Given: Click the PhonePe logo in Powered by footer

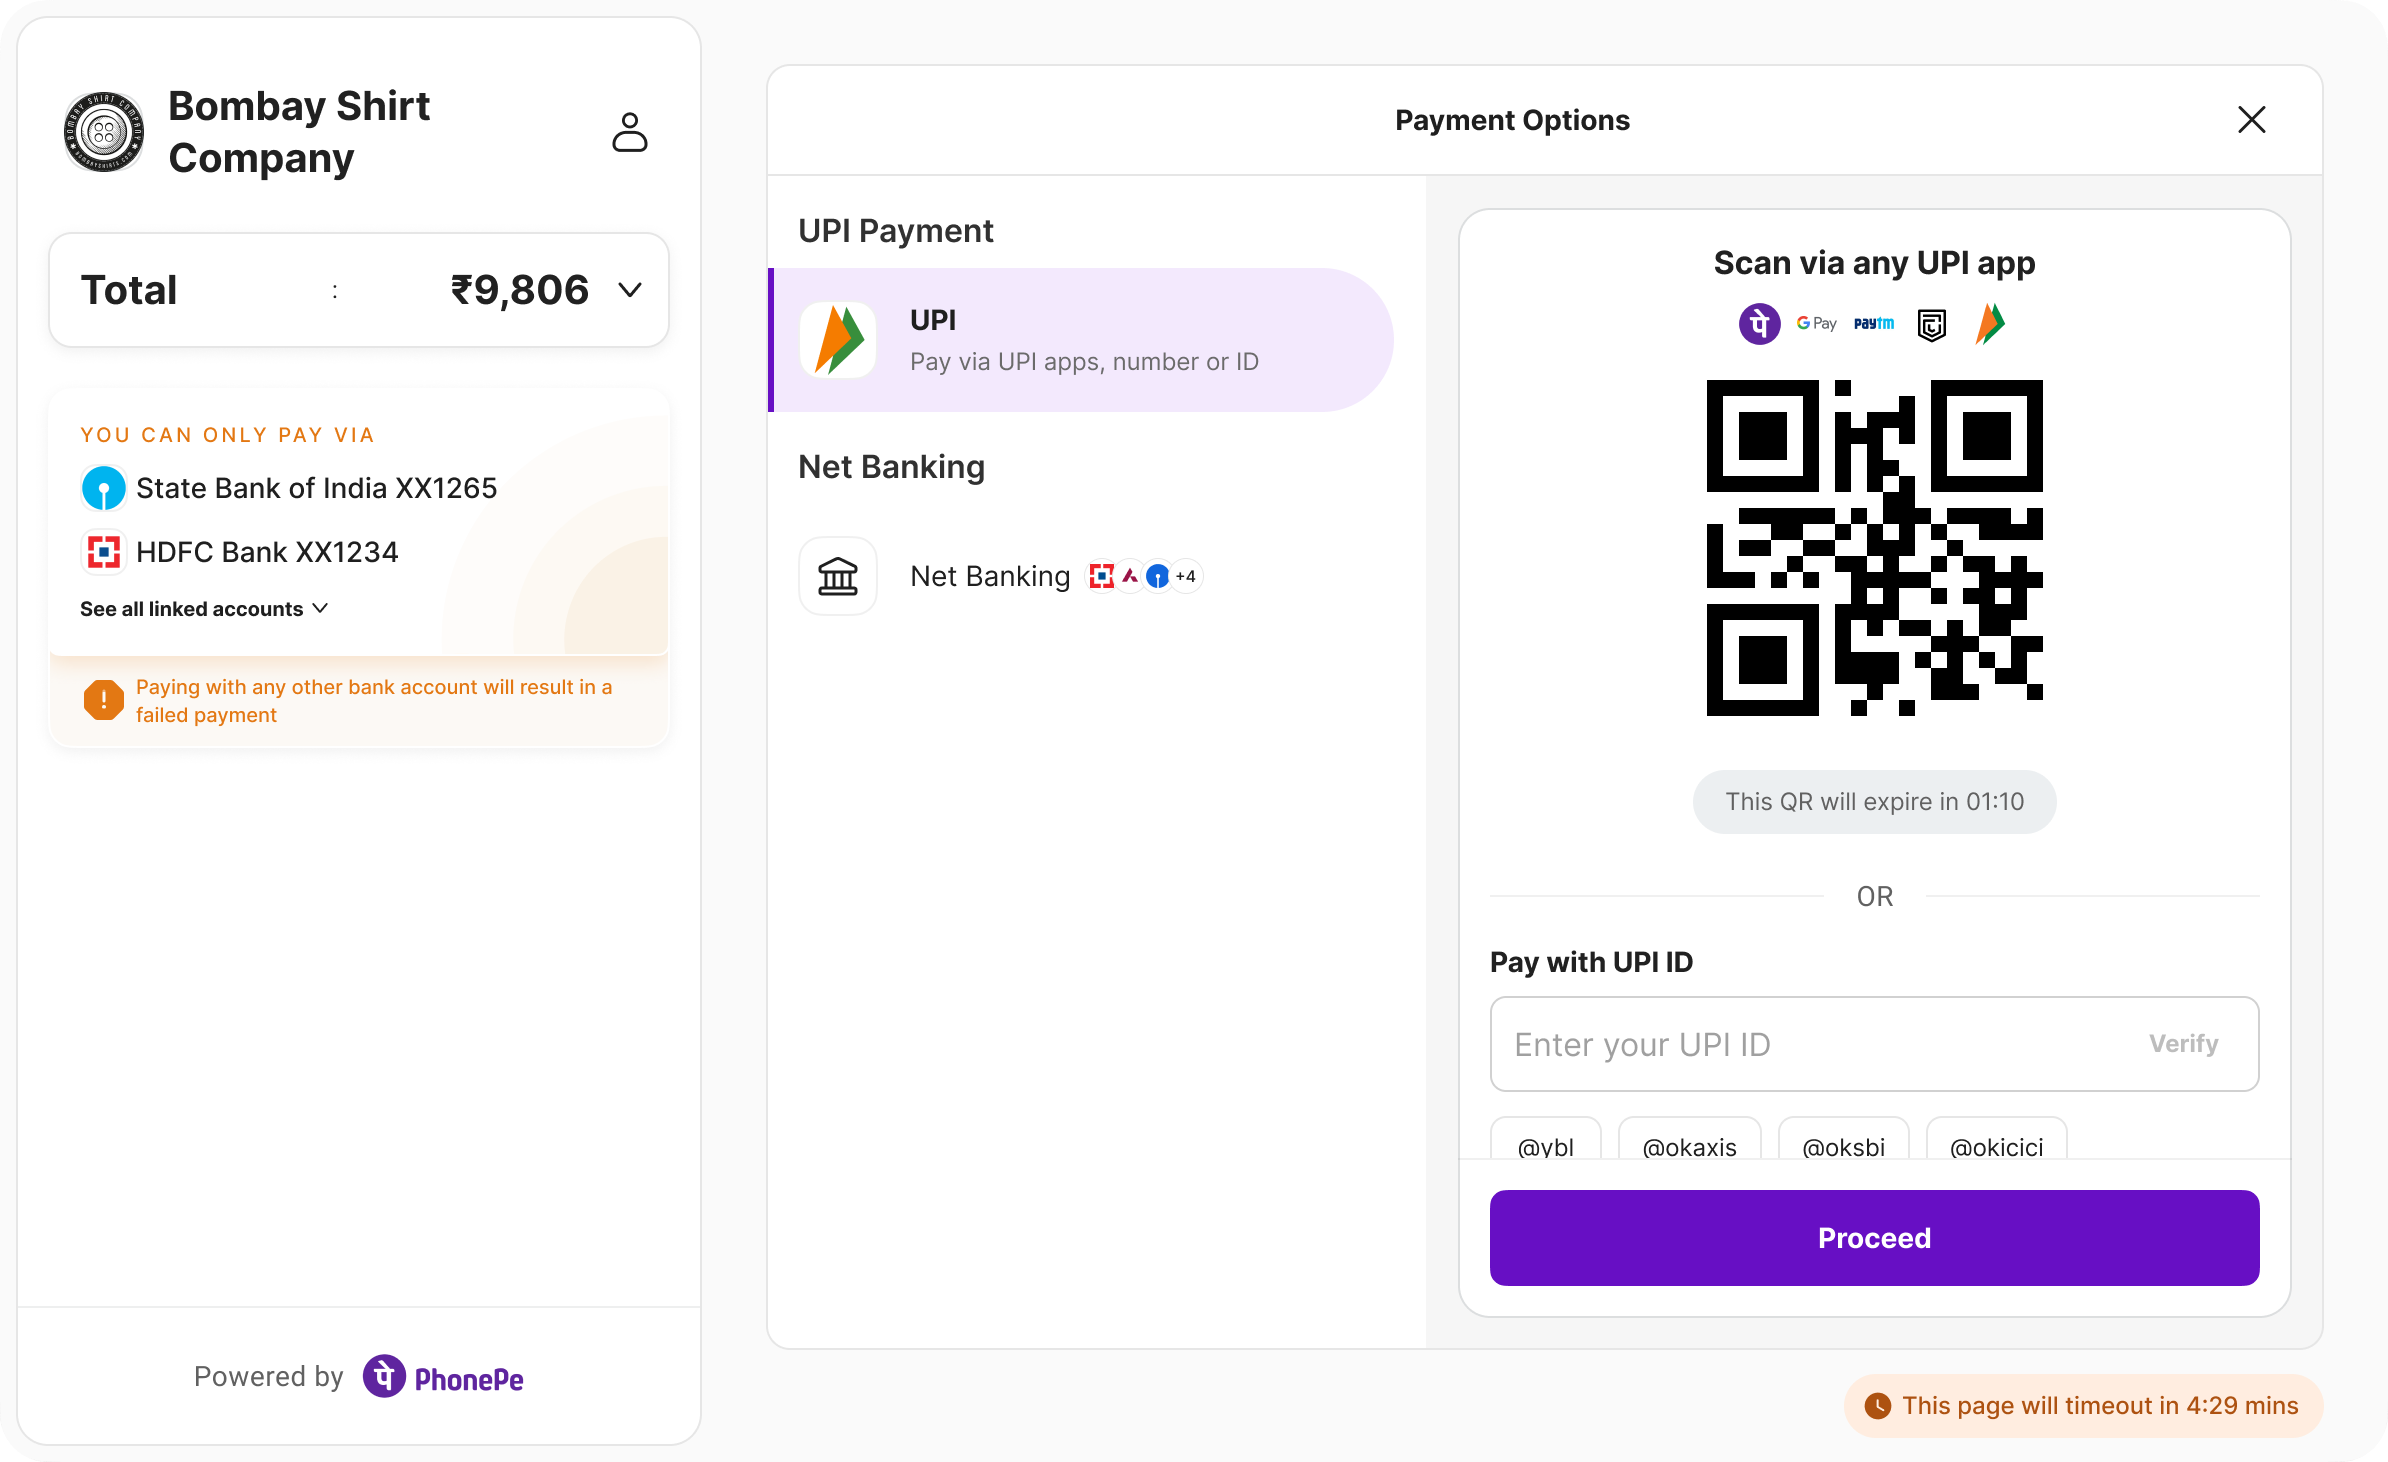Looking at the screenshot, I should 443,1377.
